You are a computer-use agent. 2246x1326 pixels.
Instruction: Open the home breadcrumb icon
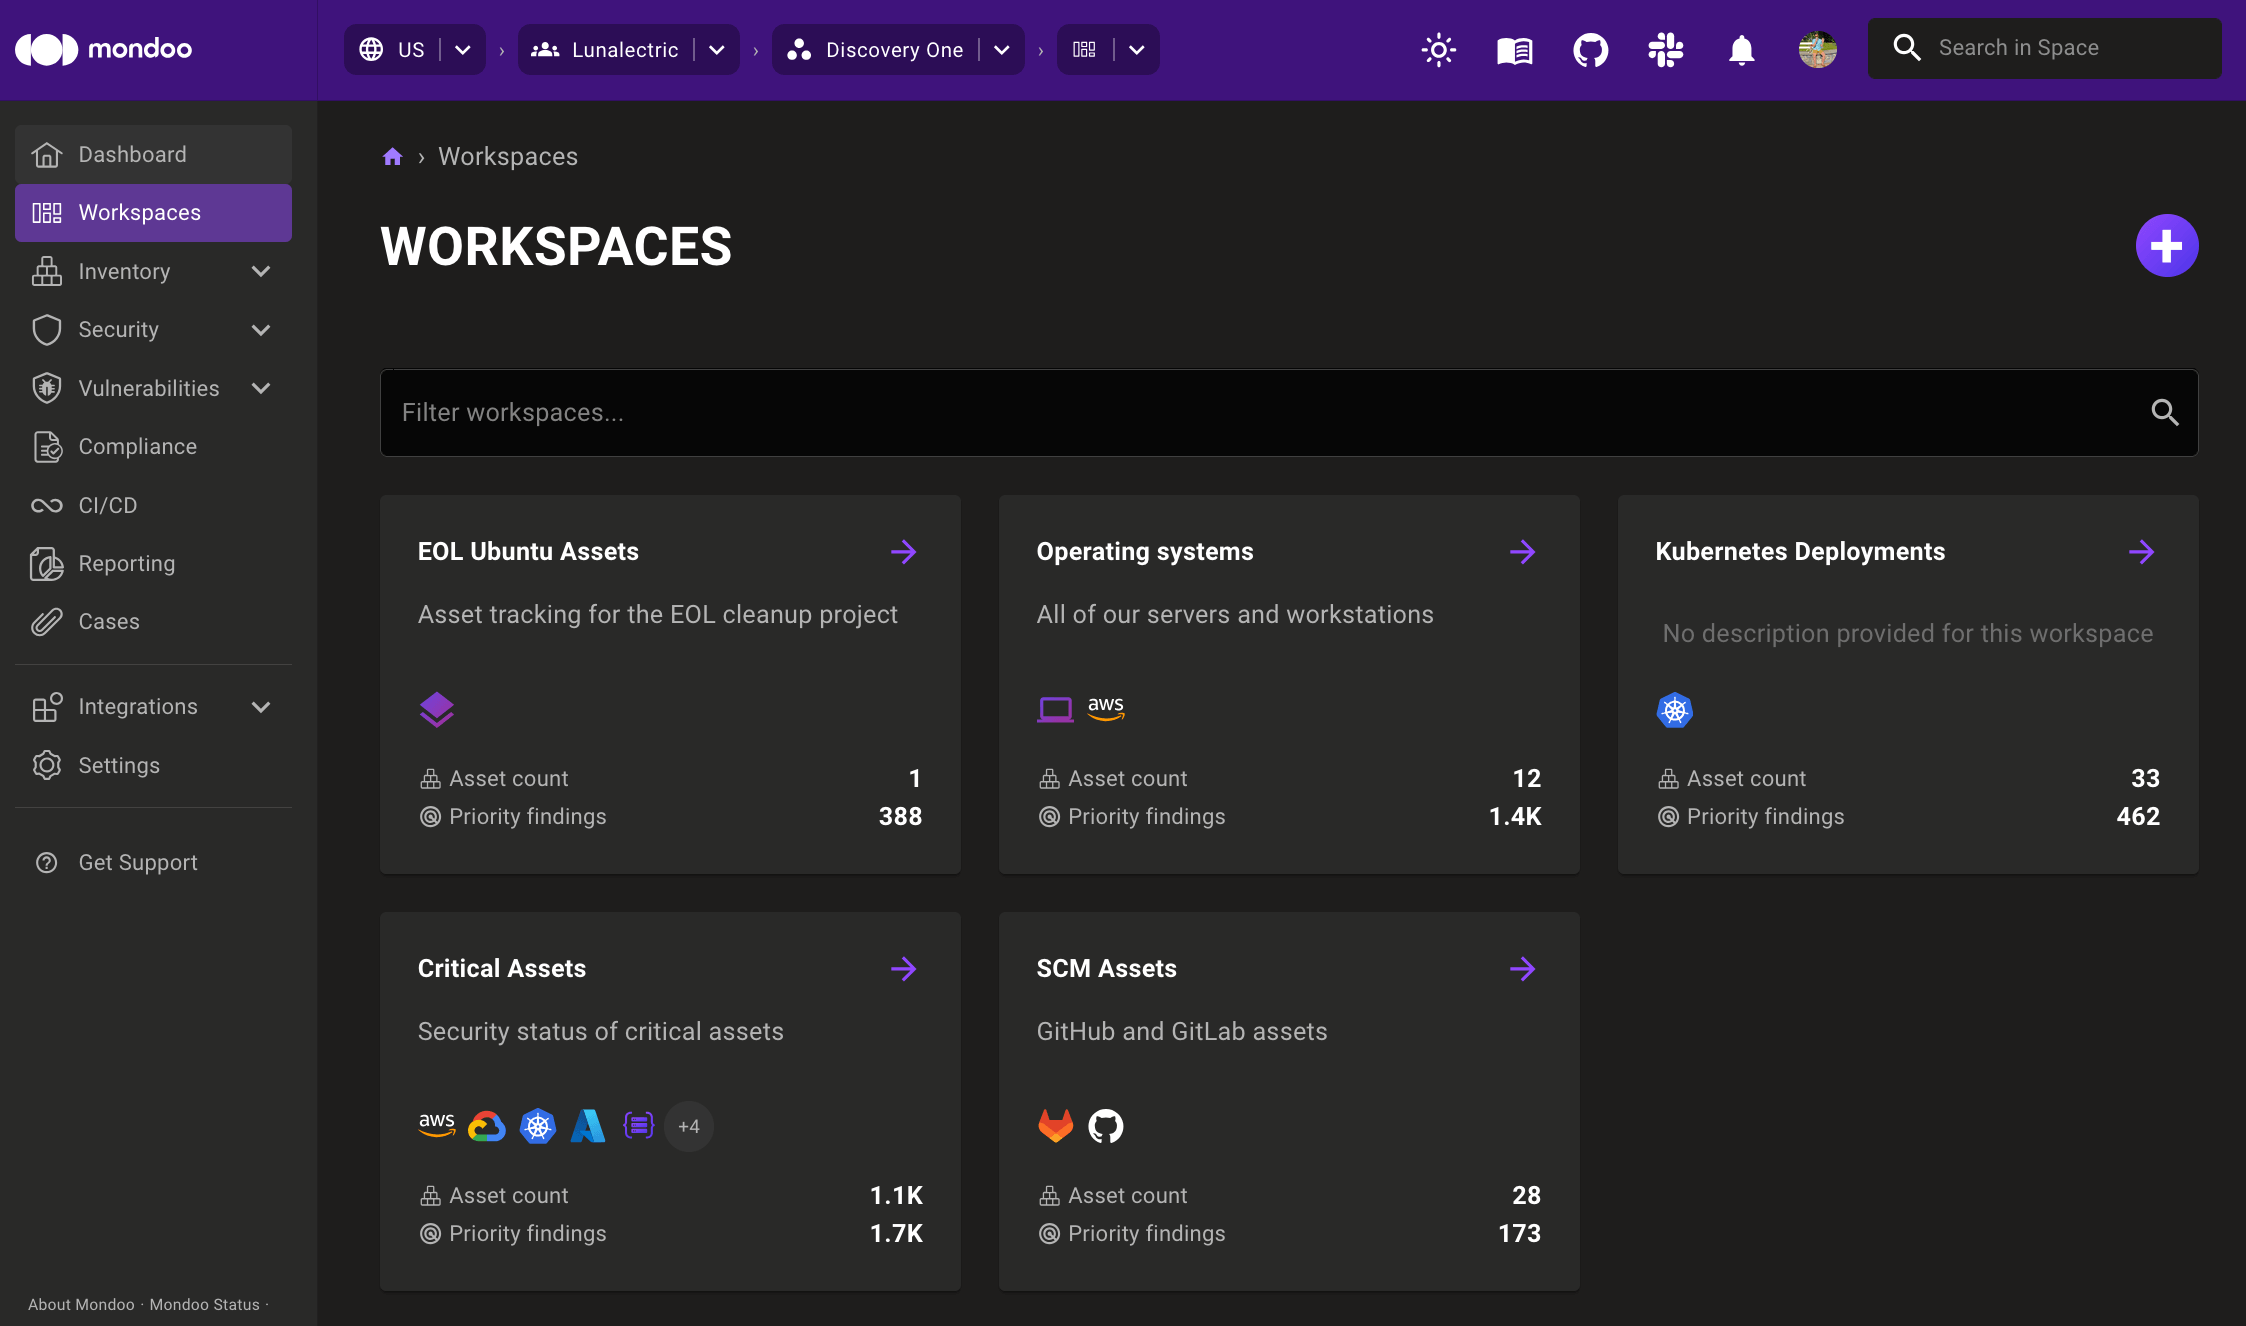pos(392,156)
